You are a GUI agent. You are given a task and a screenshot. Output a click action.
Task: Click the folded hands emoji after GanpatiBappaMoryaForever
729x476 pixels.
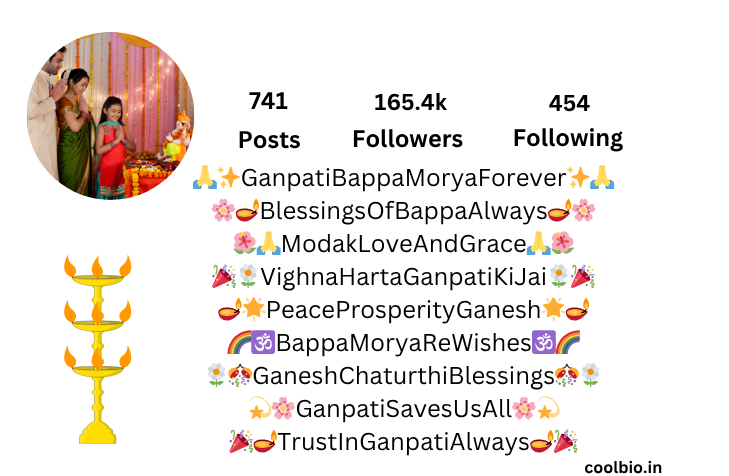[x=602, y=177]
